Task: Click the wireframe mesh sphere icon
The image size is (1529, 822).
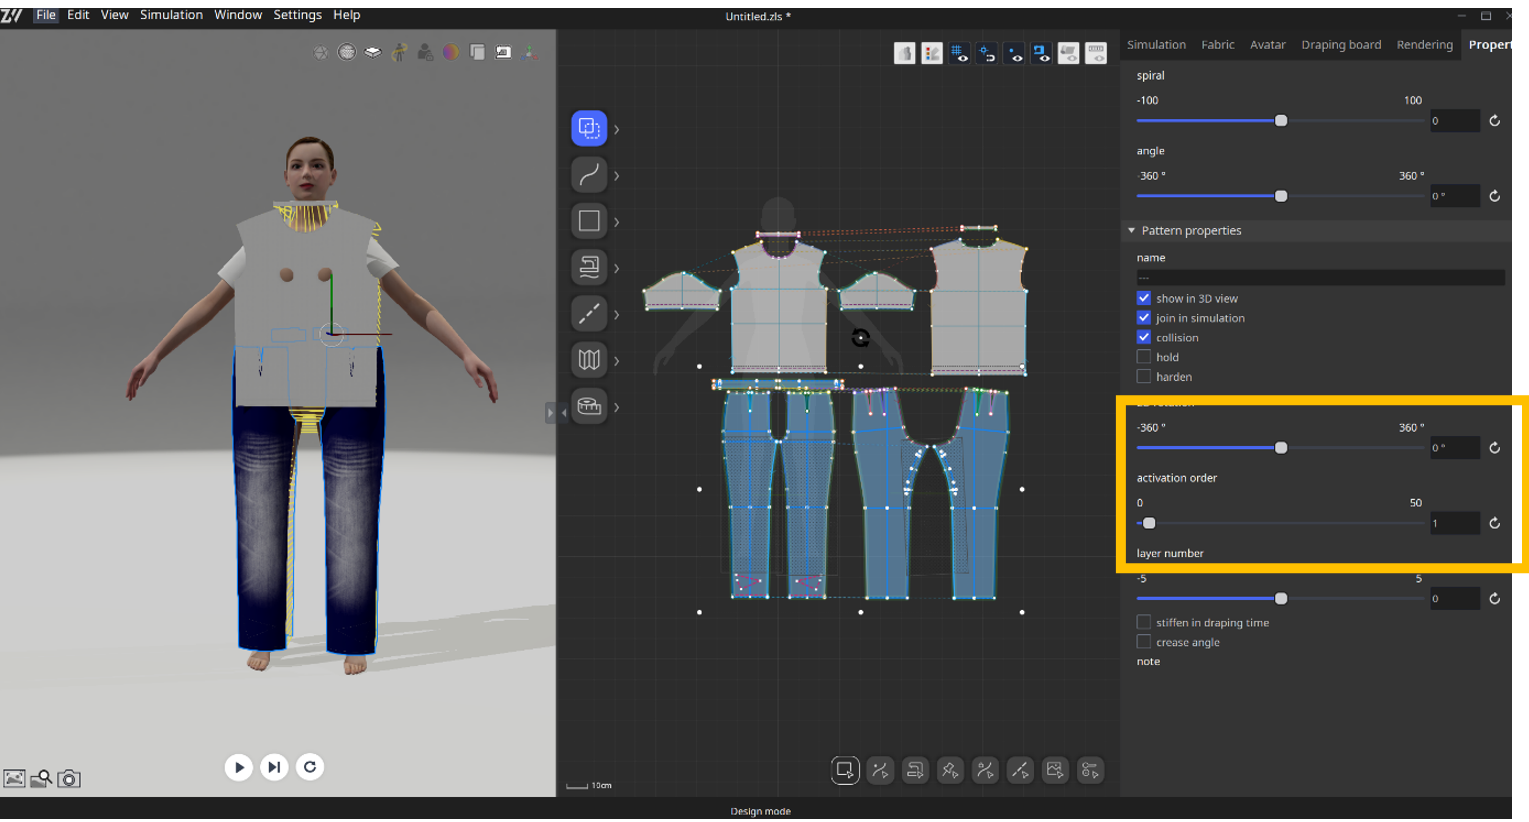Action: point(347,52)
